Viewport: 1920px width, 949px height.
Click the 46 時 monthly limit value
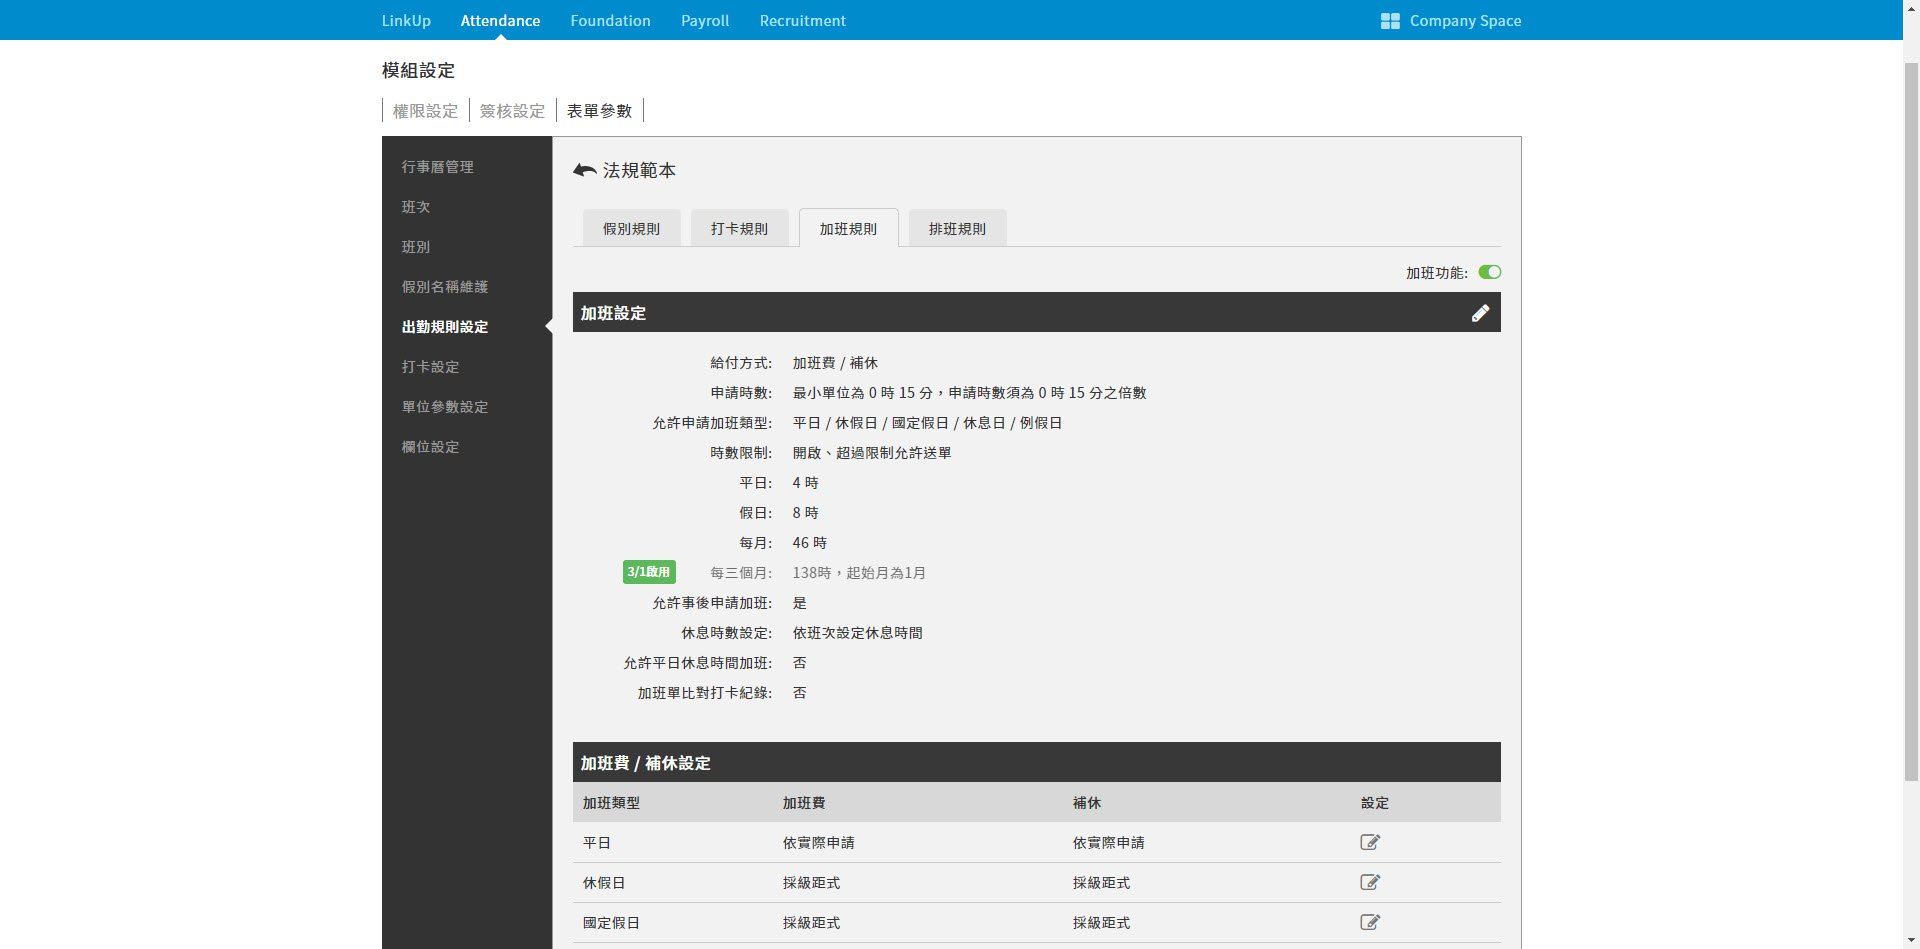pyautogui.click(x=809, y=543)
